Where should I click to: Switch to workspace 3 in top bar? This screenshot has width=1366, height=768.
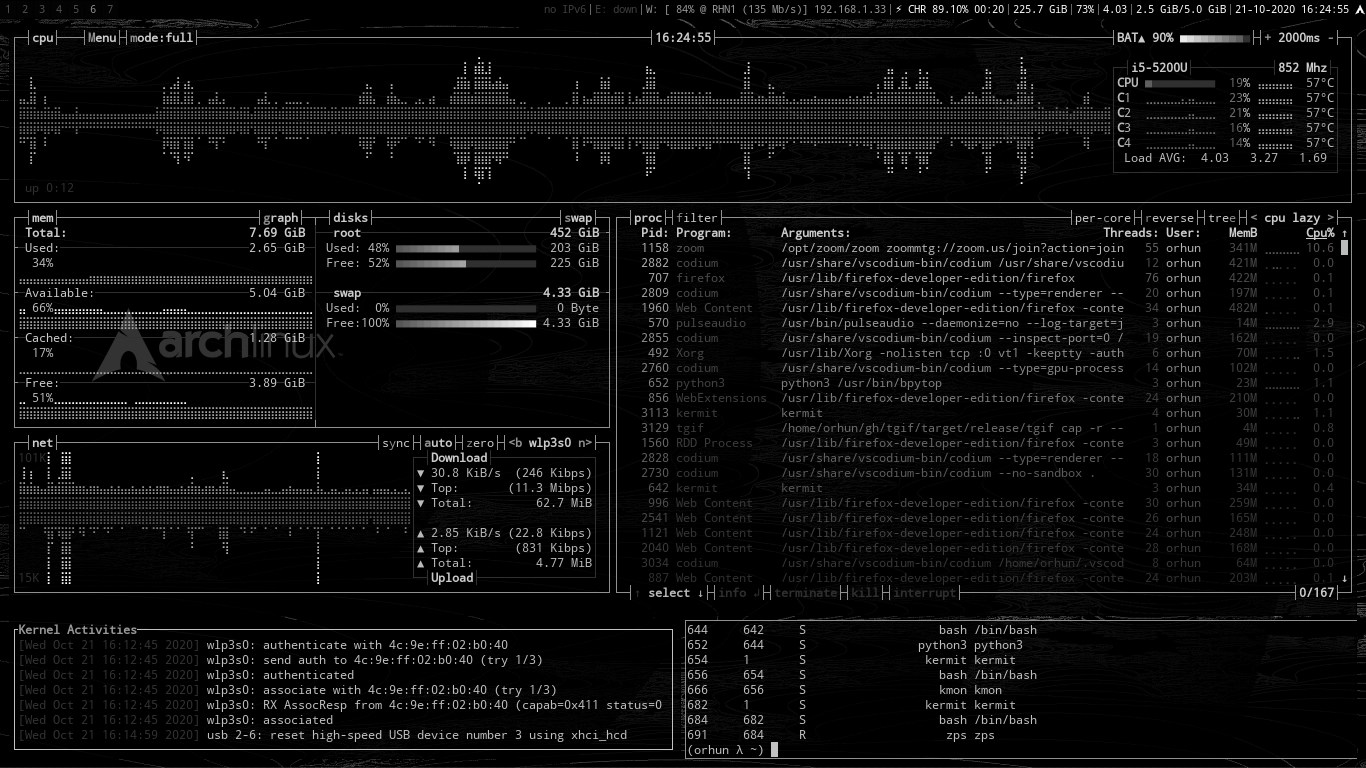41,9
